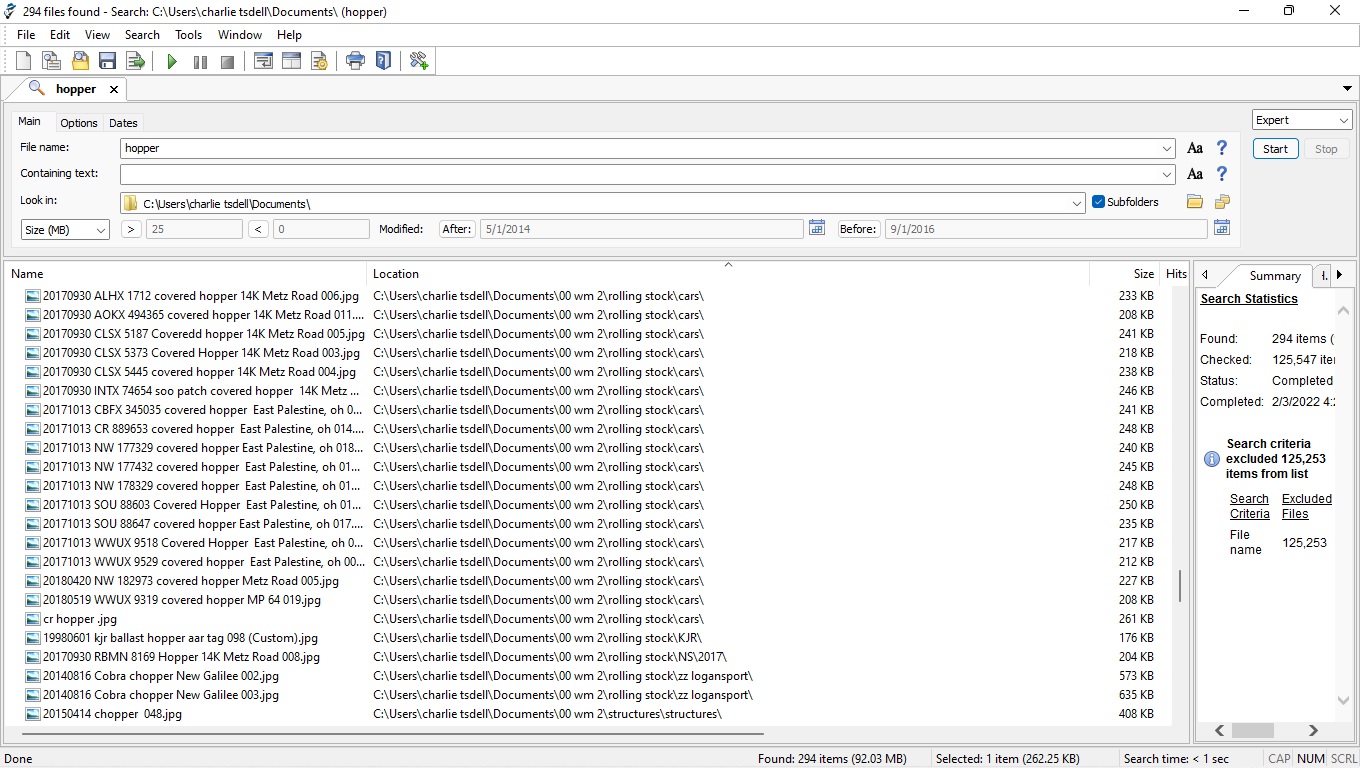Viewport: 1360px width, 768px height.
Task: Toggle the After modified date button
Action: point(456,229)
